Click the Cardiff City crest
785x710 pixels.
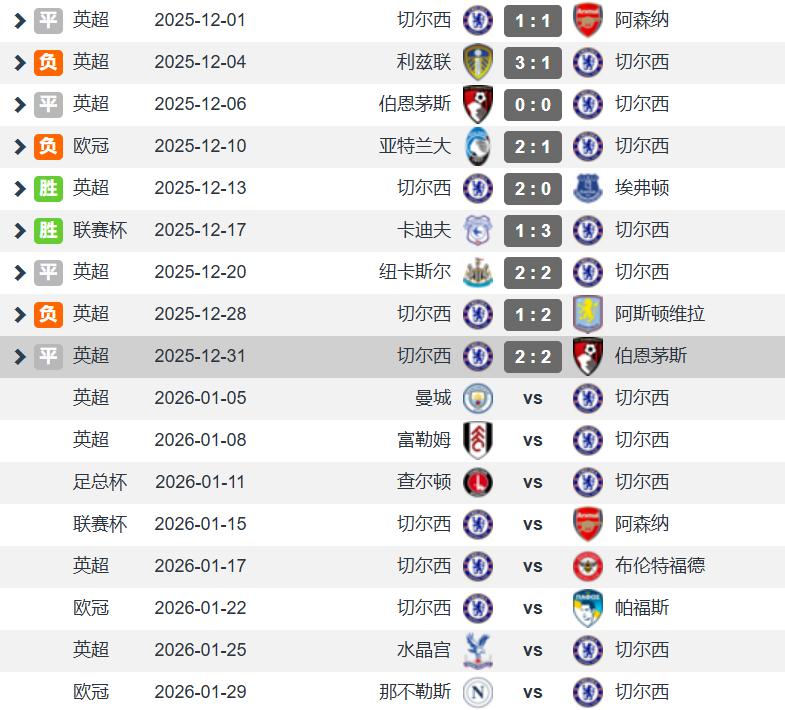tap(478, 230)
